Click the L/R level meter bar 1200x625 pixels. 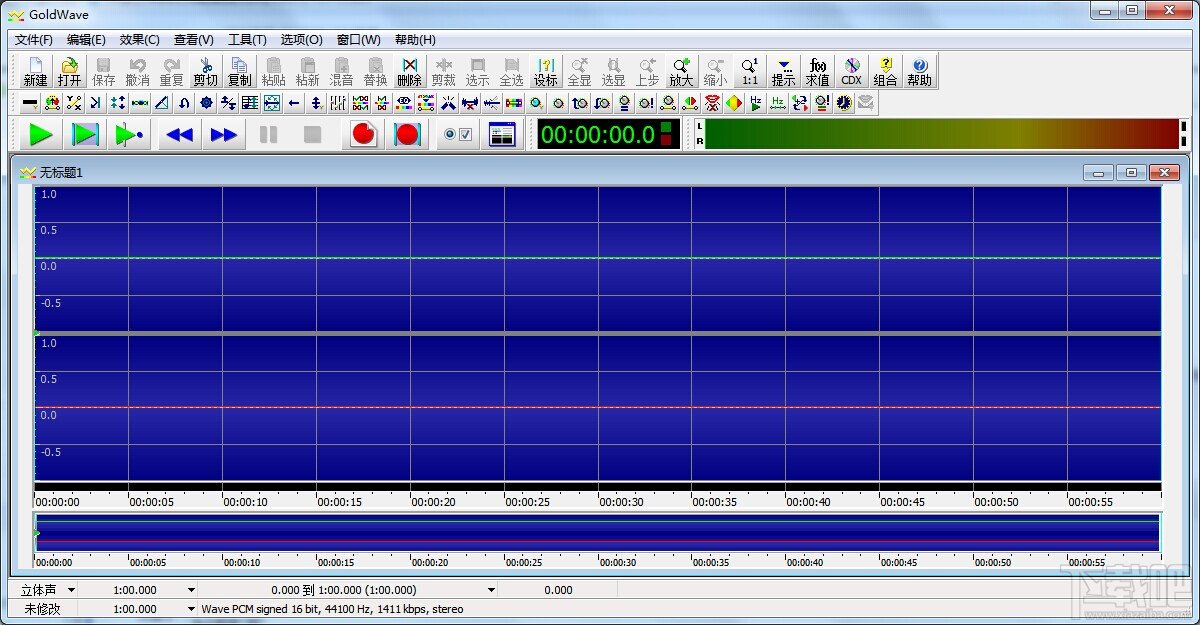(942, 134)
